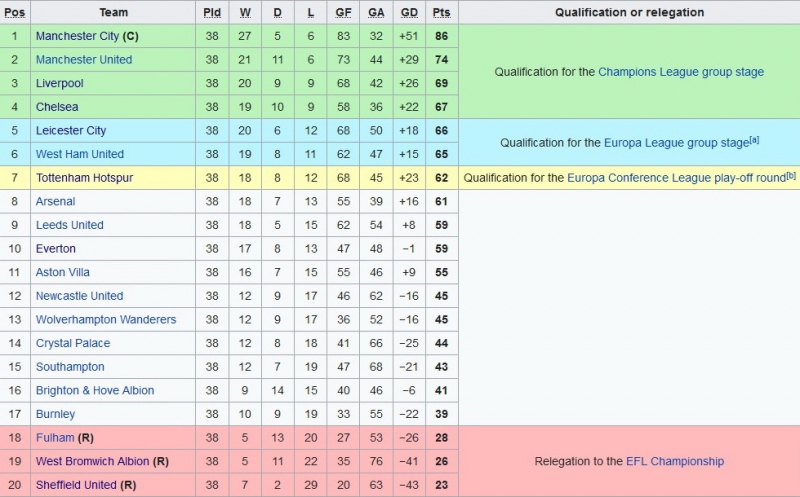800x497 pixels.
Task: Go to Leicester City page
Action: 70,131
